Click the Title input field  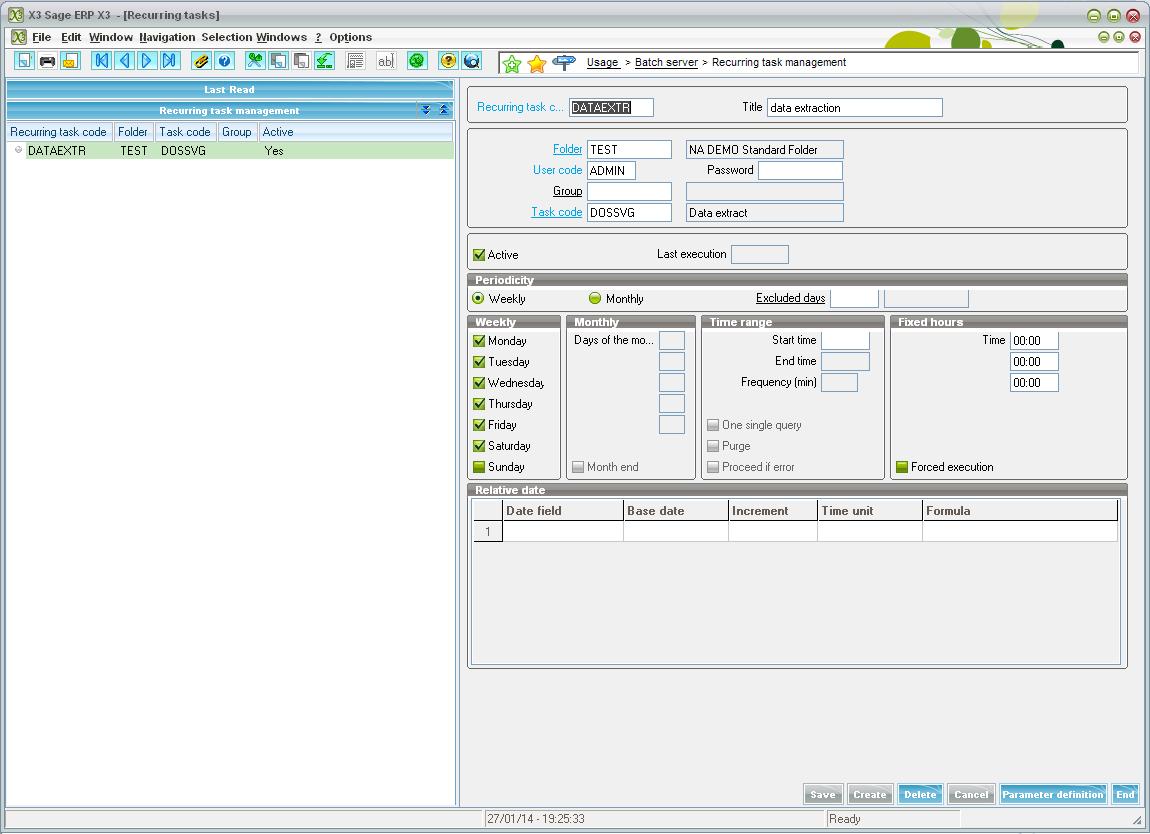[854, 108]
